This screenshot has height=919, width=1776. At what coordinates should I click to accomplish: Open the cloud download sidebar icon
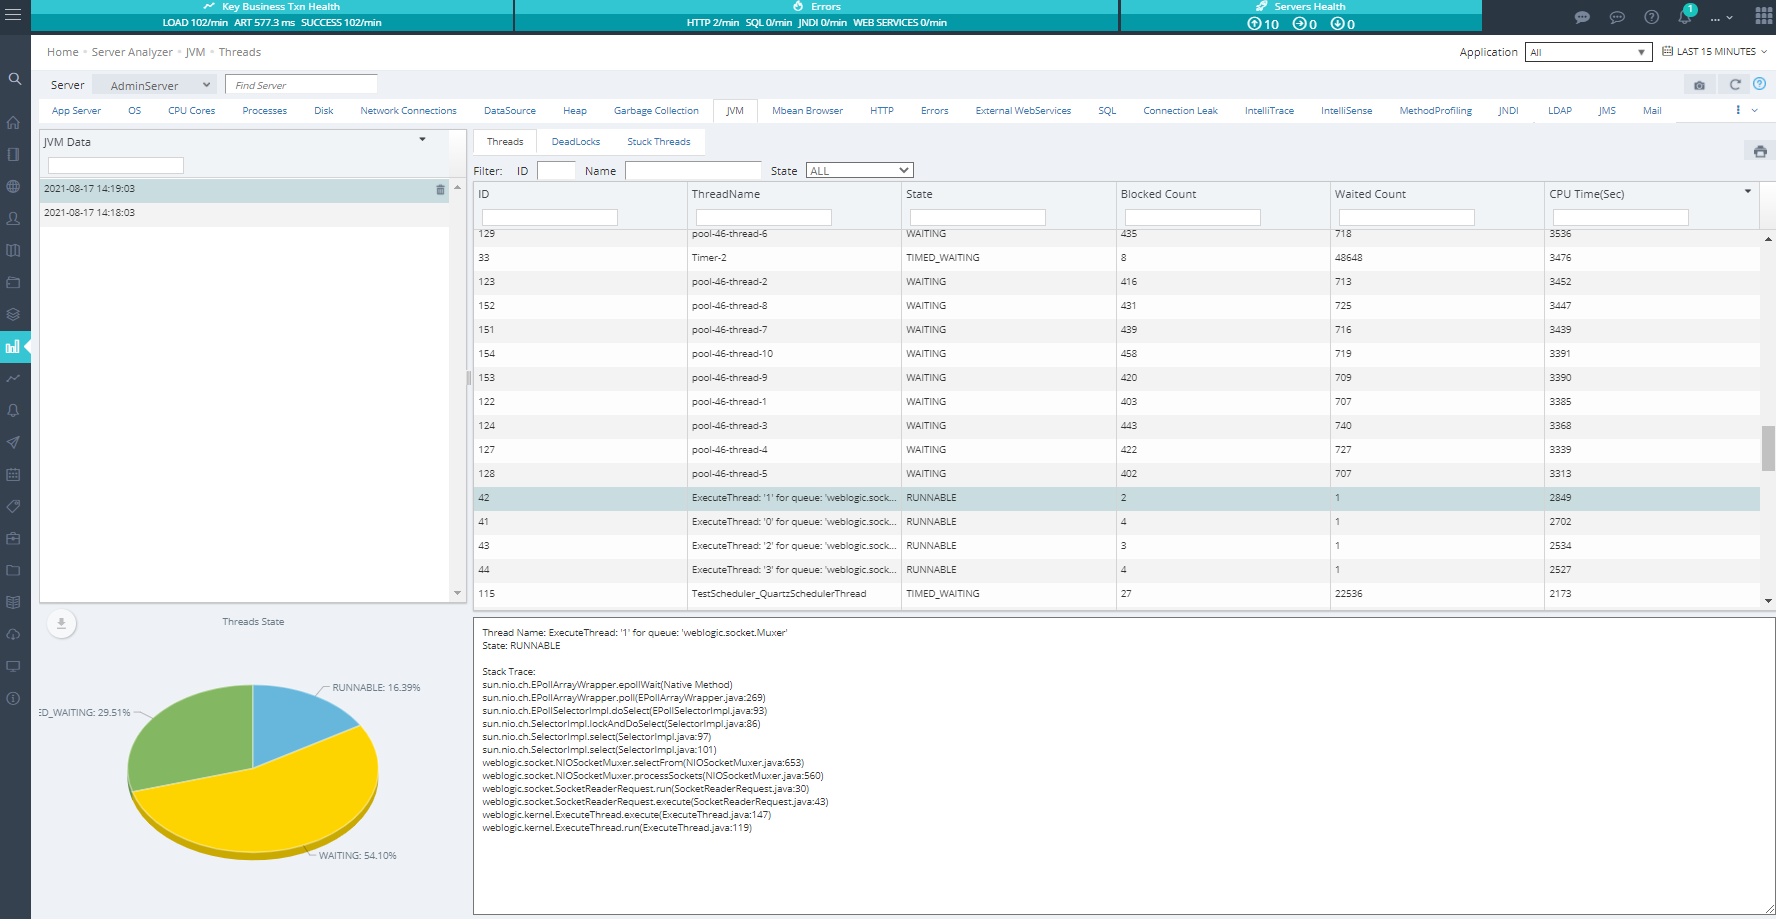point(13,634)
